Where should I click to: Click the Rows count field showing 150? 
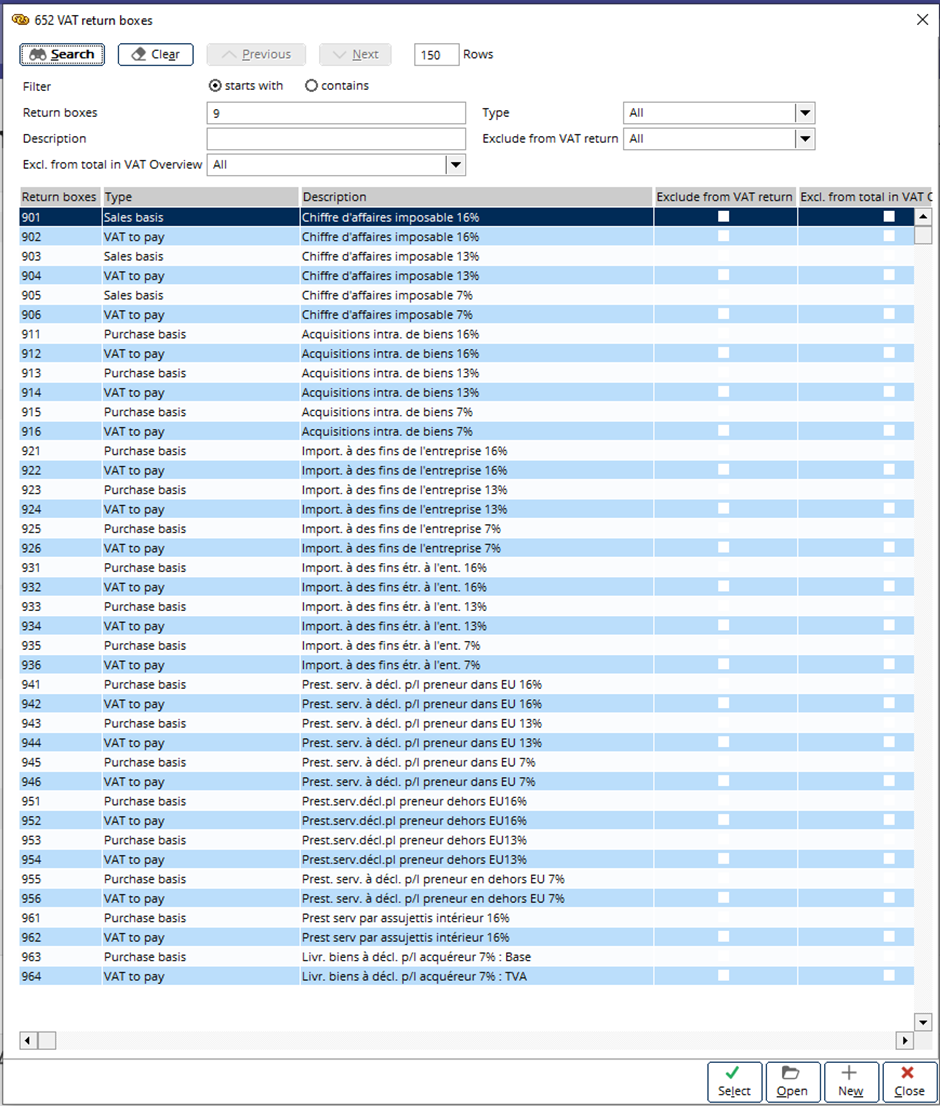click(x=437, y=54)
